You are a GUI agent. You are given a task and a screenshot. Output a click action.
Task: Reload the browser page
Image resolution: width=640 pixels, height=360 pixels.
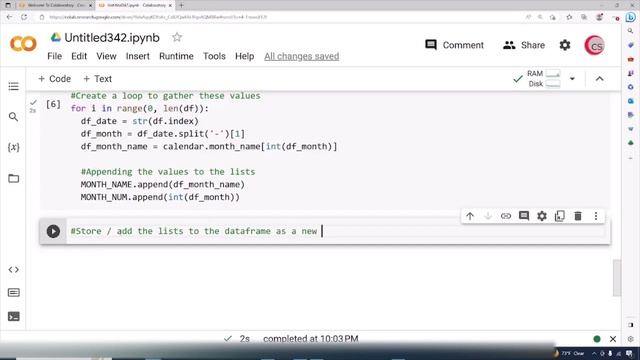click(24, 17)
